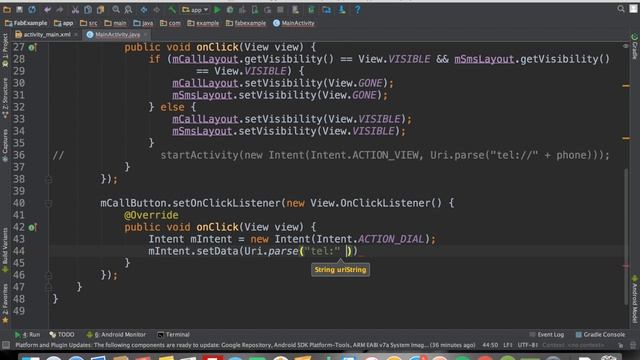The width and height of the screenshot is (640, 360).
Task: Open the TODO tool window
Action: tap(62, 334)
